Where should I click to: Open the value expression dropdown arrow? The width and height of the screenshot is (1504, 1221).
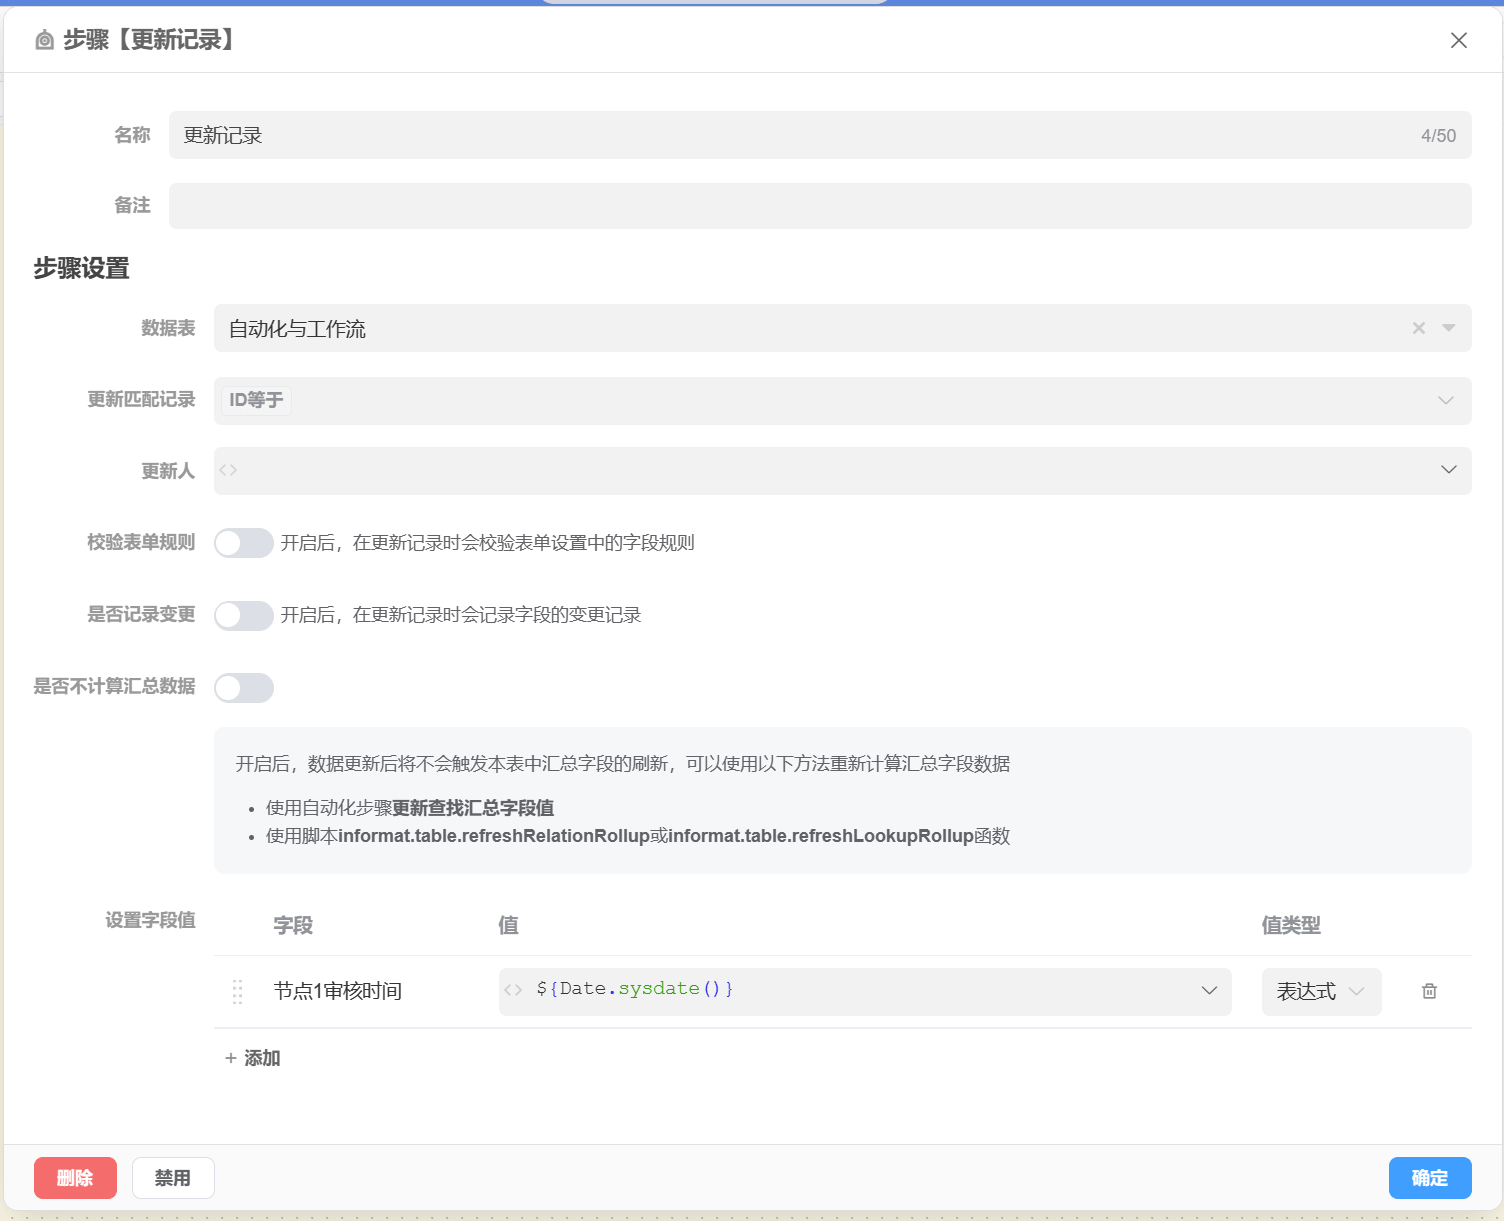[1209, 990]
